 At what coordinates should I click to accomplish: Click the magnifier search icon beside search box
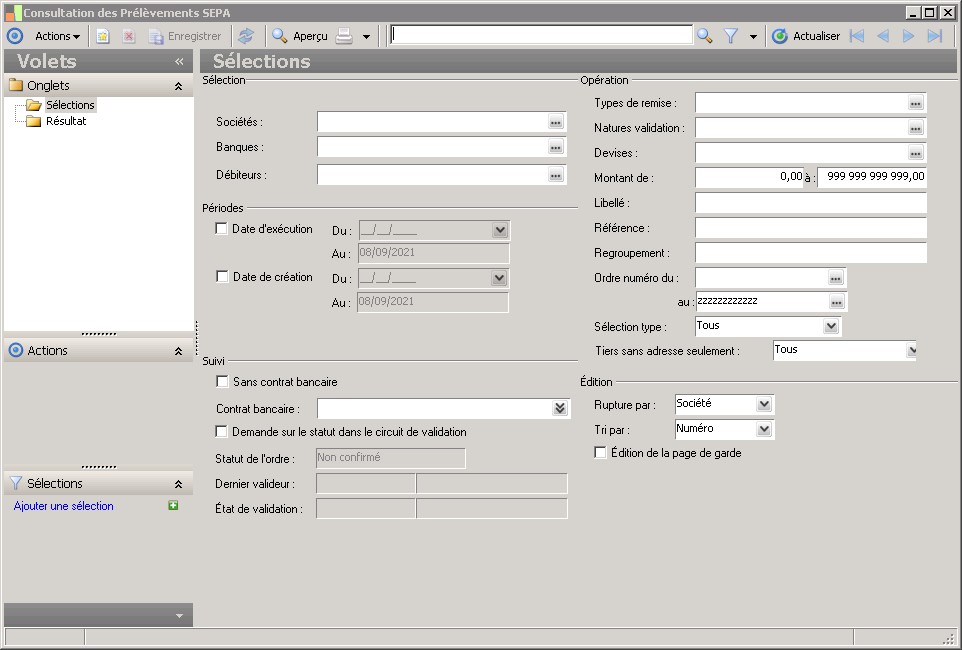[705, 36]
